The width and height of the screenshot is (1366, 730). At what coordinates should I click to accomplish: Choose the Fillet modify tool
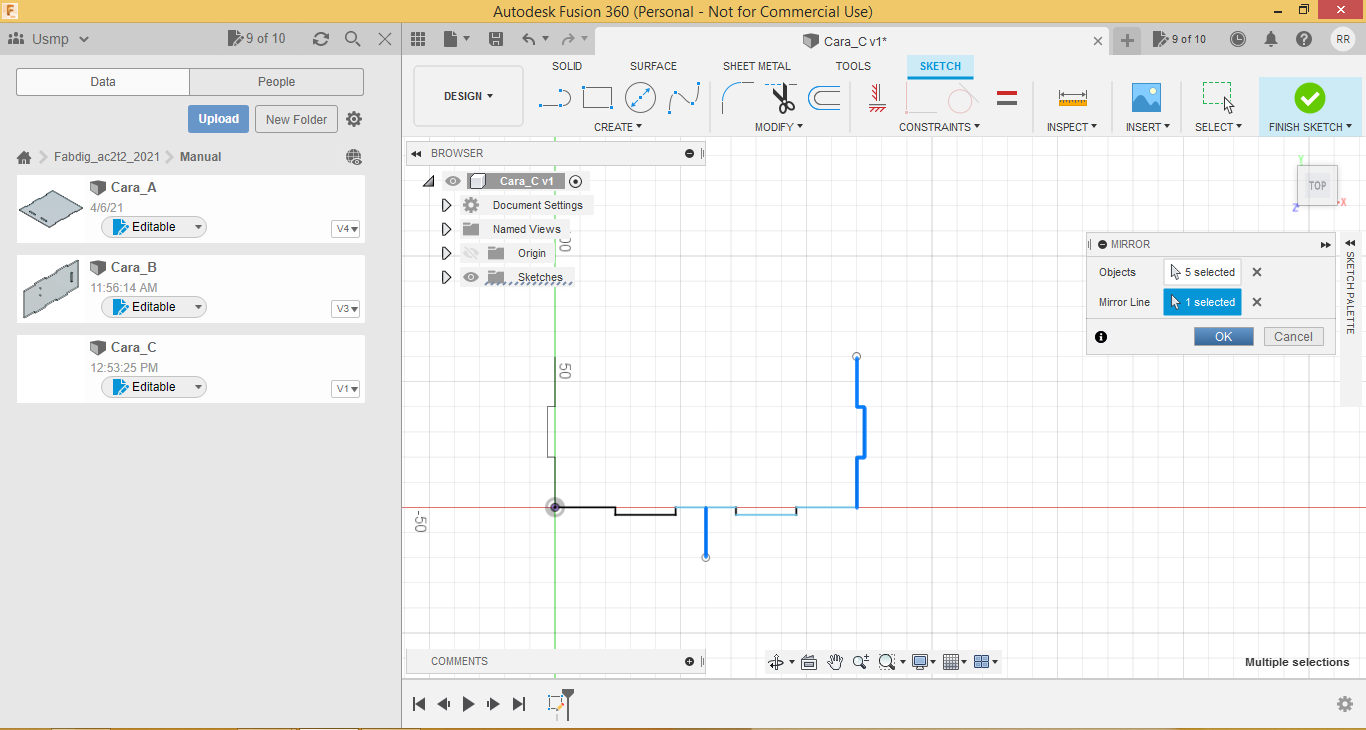click(738, 97)
